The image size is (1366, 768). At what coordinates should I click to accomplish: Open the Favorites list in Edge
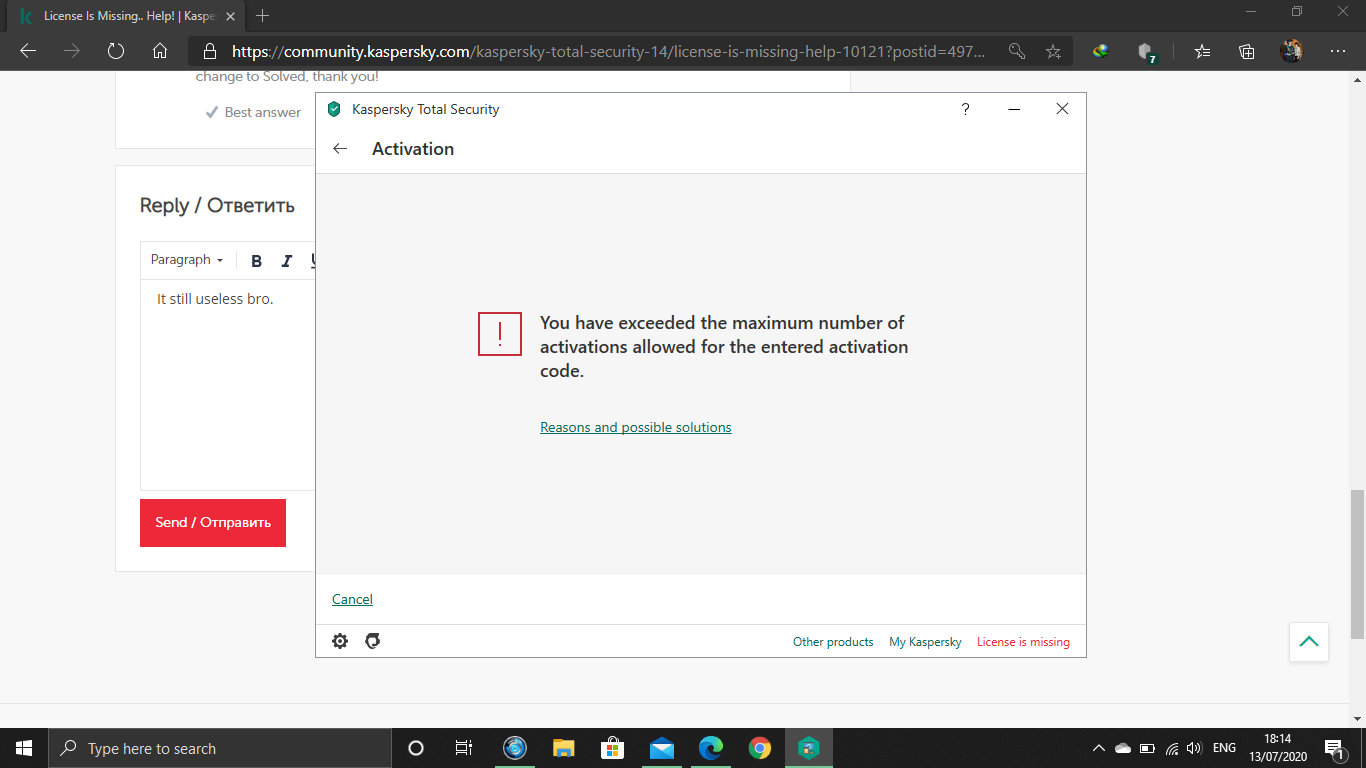pyautogui.click(x=1202, y=51)
